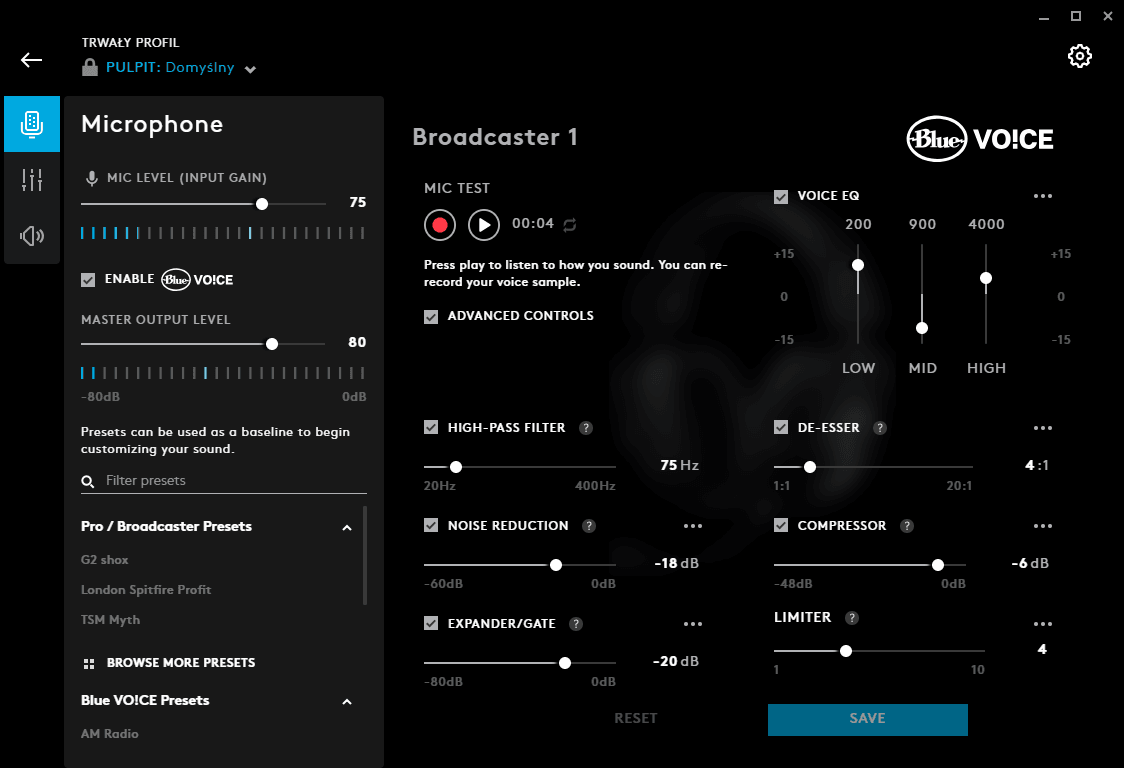Click the profile lock icon
The width and height of the screenshot is (1124, 768).
pyautogui.click(x=90, y=67)
